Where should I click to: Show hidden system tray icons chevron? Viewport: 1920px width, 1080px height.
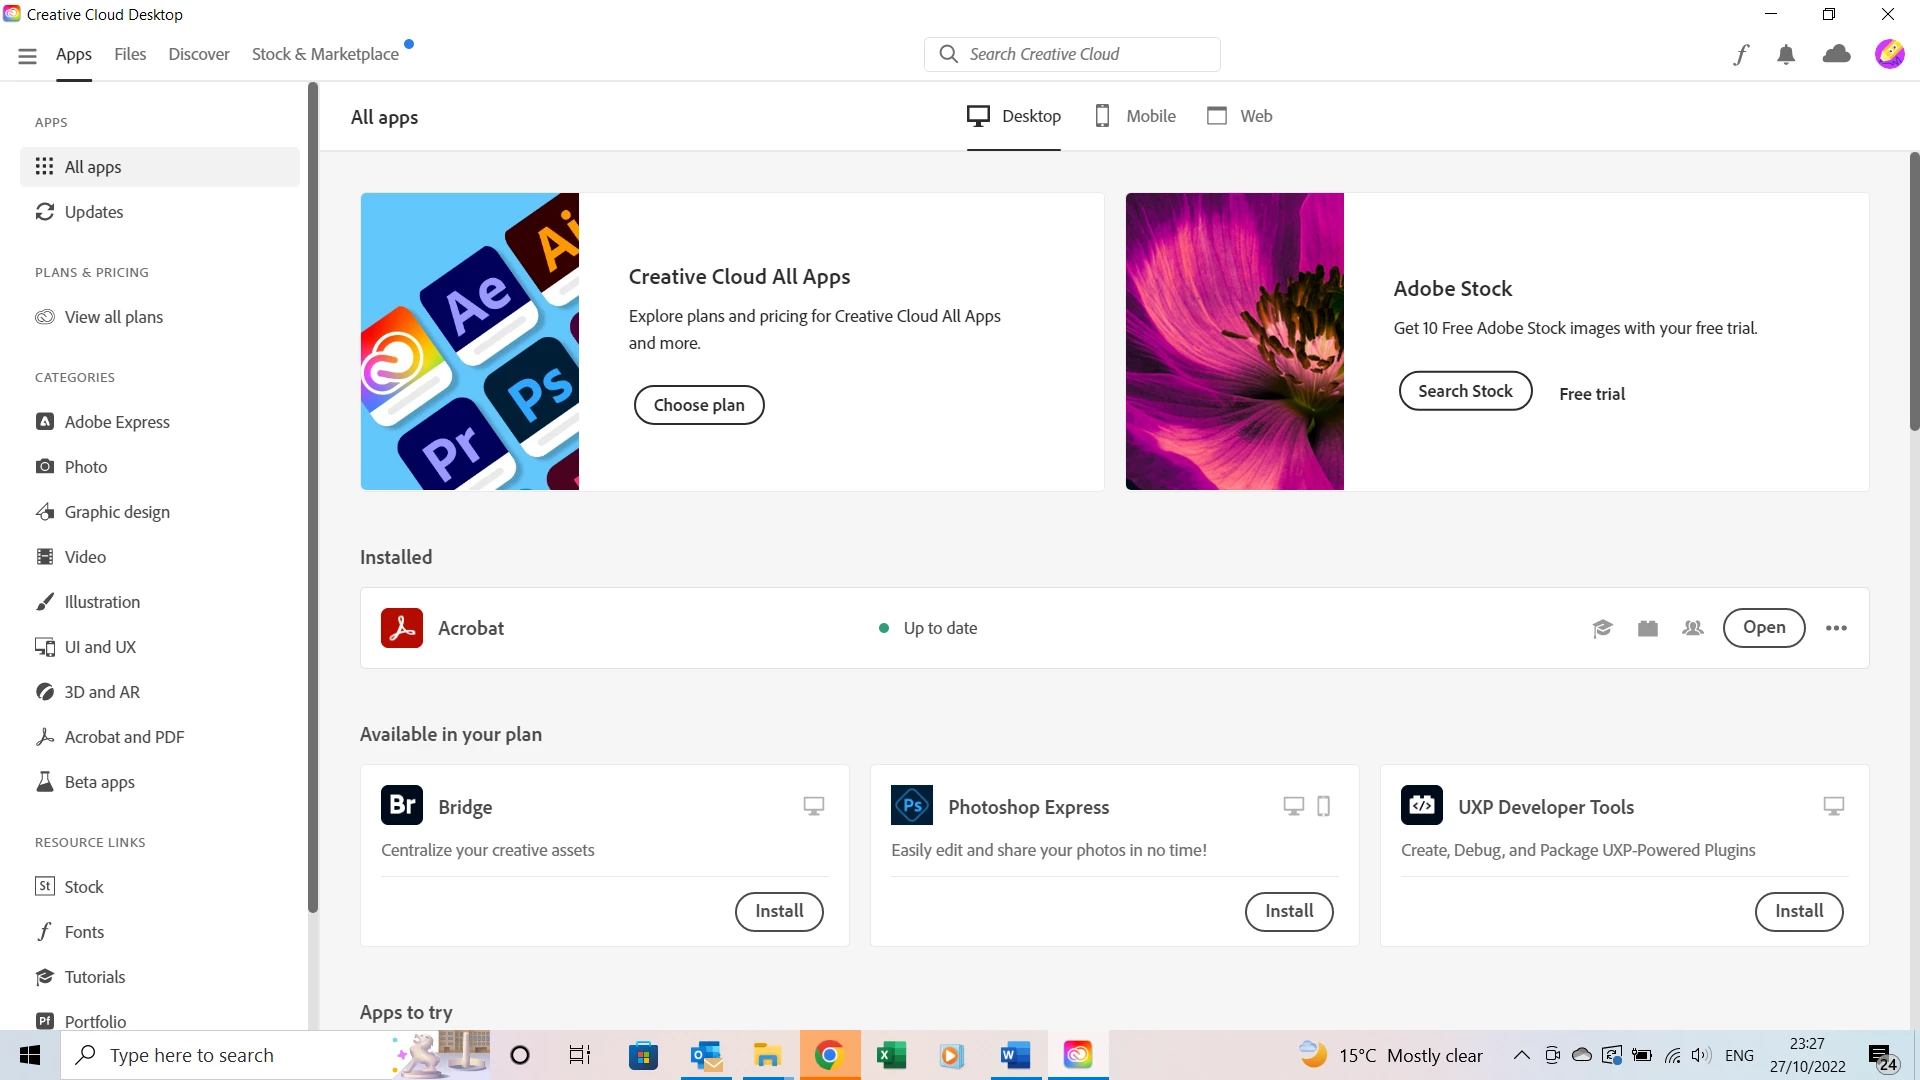click(1521, 1055)
